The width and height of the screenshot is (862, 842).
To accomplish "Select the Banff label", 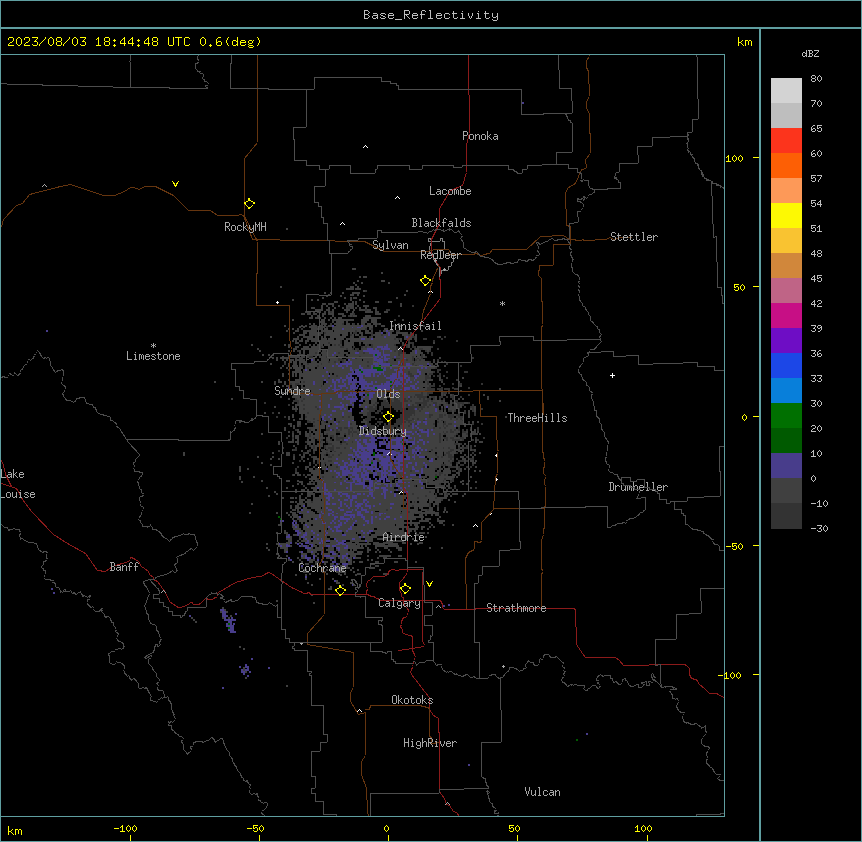I will pos(124,567).
